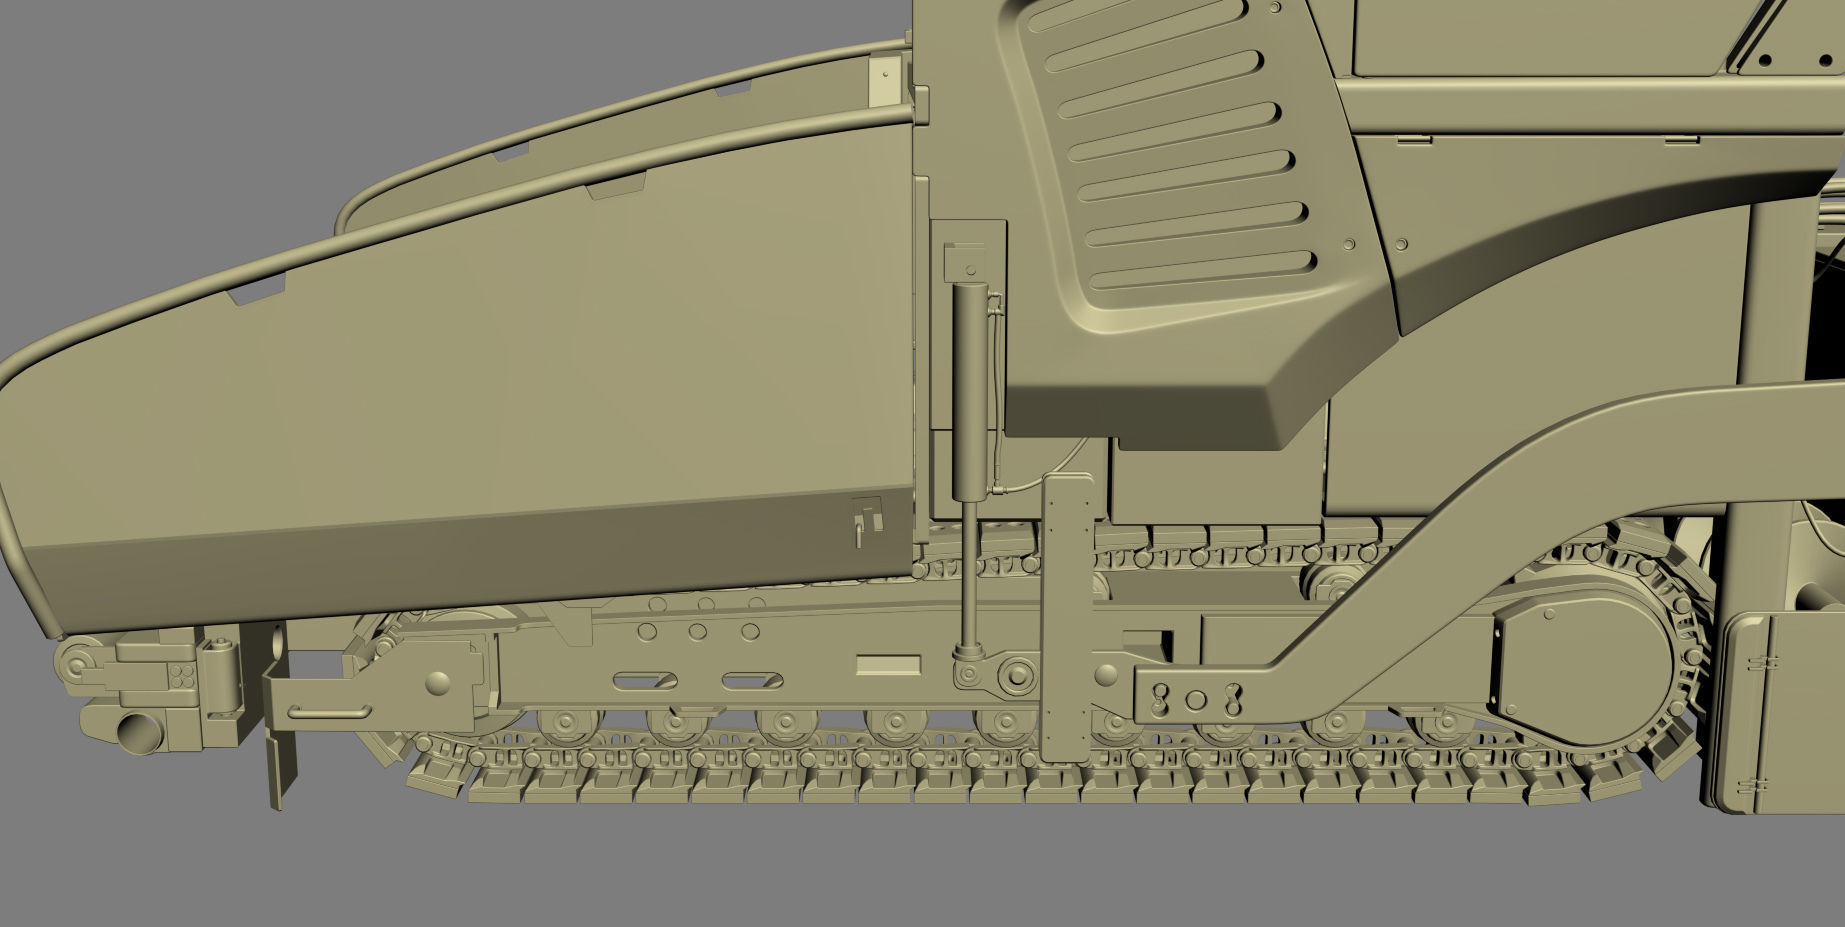Viewport: 1845px width, 927px height.
Task: Click the push roller at hopper front
Action: (x=77, y=661)
